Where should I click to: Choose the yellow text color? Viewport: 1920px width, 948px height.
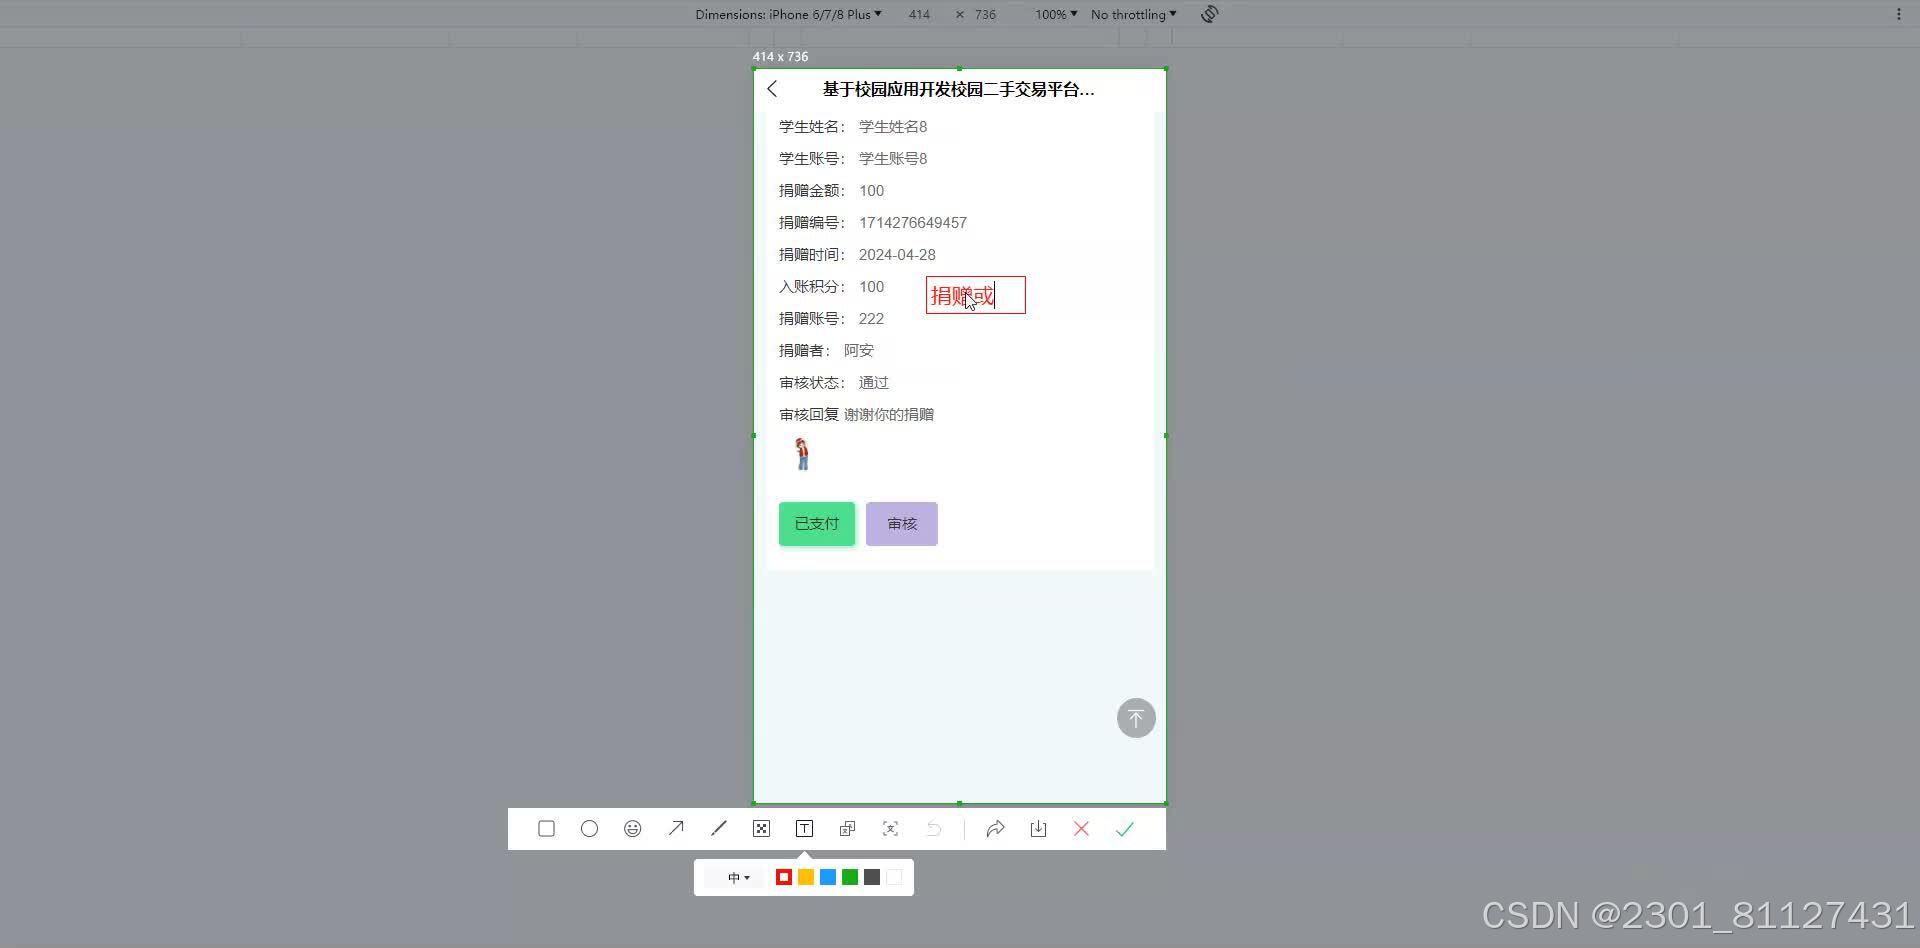tap(806, 877)
